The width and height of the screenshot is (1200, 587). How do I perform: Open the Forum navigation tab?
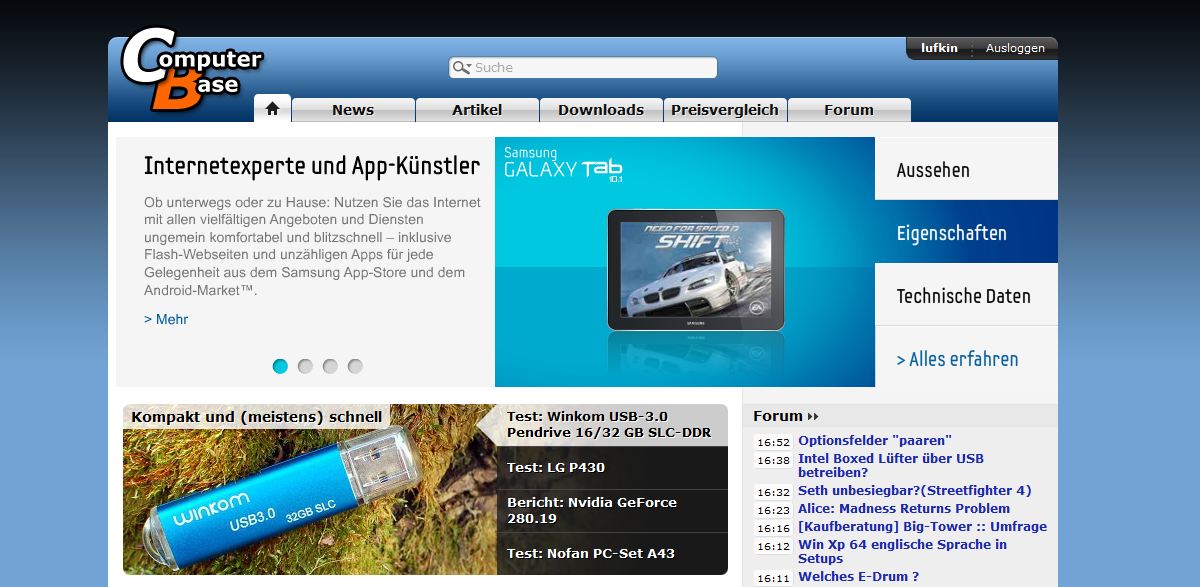click(x=849, y=110)
